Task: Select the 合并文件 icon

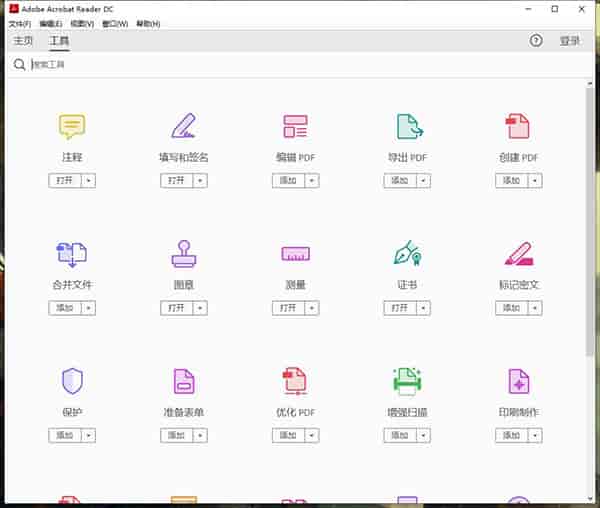Action: pos(72,254)
